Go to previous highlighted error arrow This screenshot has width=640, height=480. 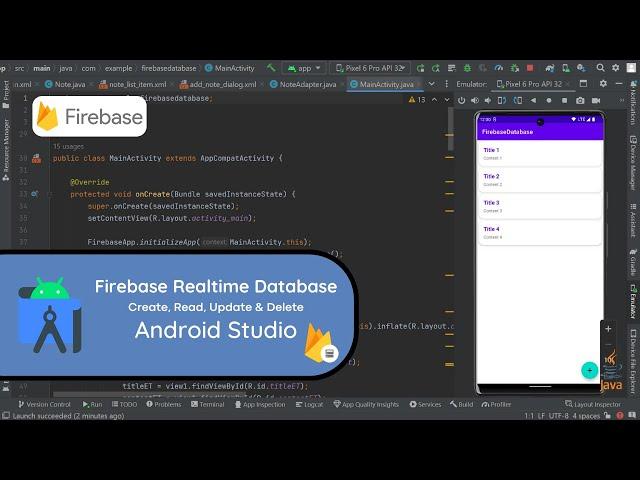pos(434,100)
